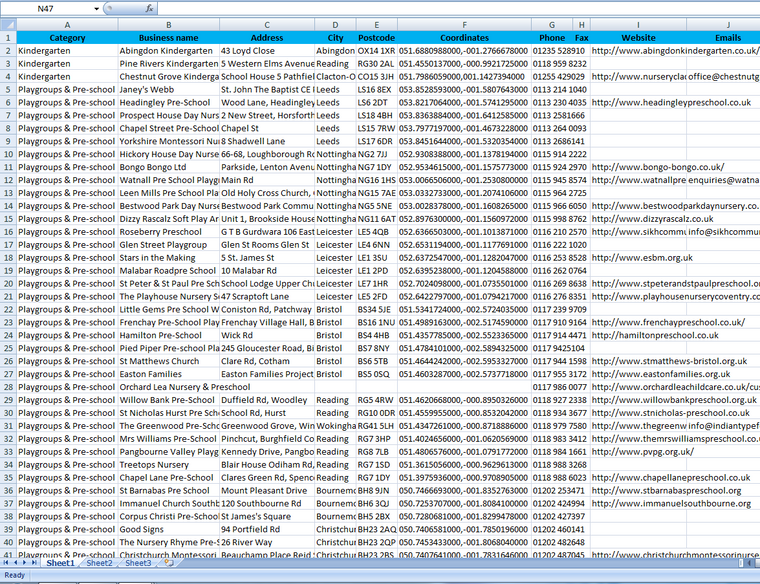The image size is (760, 584).
Task: Go to next sheet navigation arrow
Action: [24, 563]
